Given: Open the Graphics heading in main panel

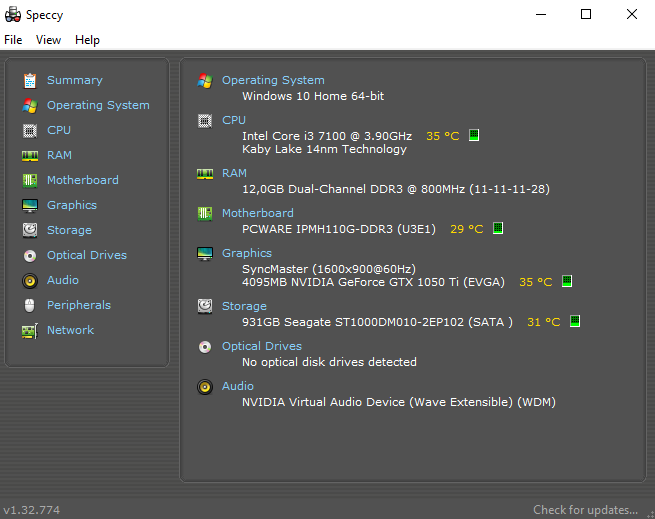Looking at the screenshot, I should [x=246, y=253].
